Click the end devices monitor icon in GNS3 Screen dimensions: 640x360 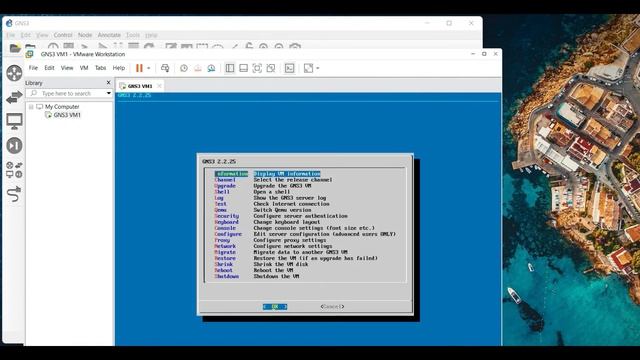click(14, 121)
